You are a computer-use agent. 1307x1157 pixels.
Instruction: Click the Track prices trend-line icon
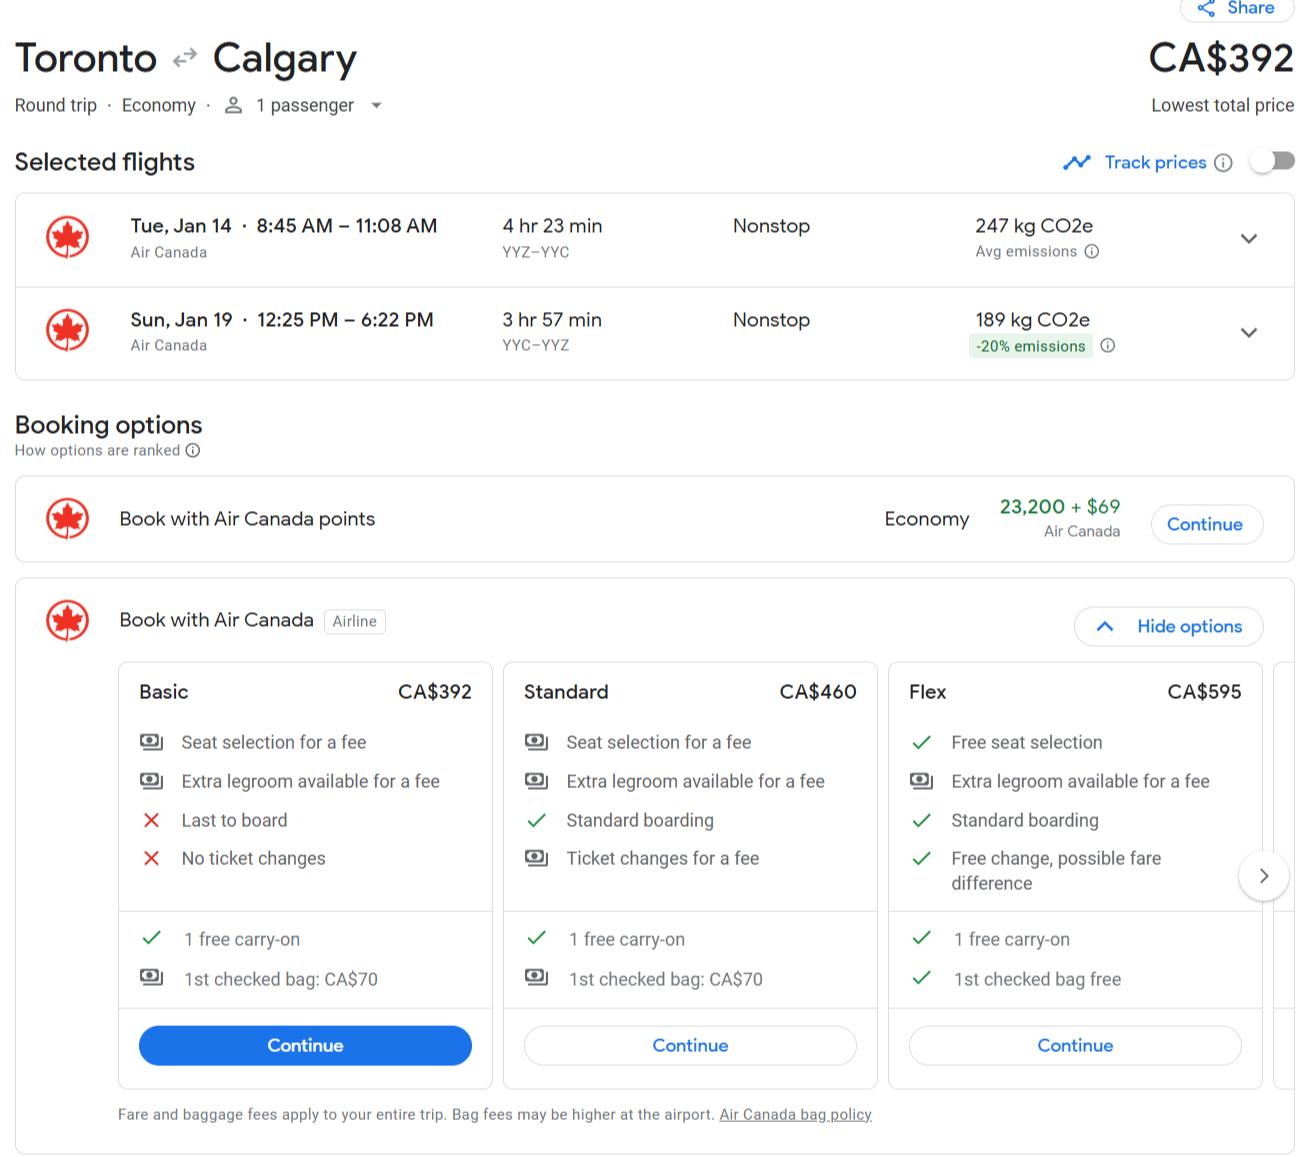point(1076,163)
